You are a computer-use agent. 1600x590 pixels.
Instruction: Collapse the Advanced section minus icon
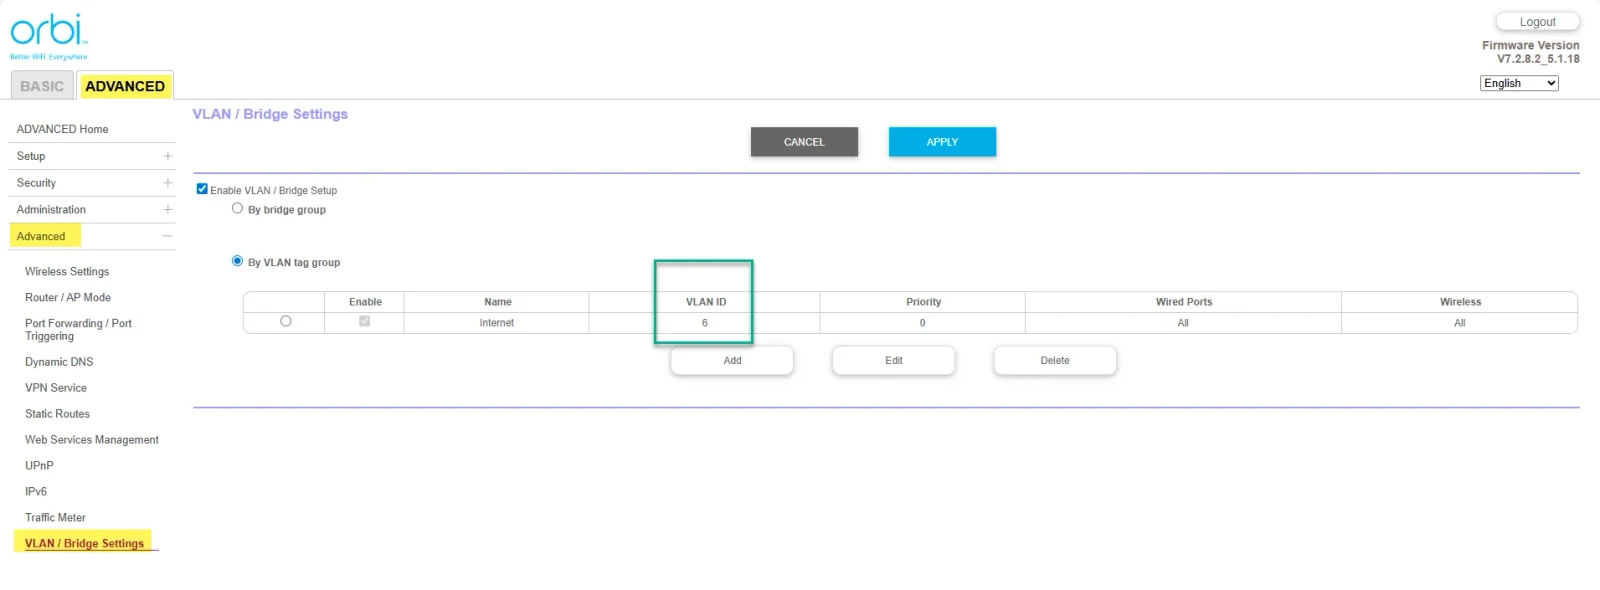167,237
